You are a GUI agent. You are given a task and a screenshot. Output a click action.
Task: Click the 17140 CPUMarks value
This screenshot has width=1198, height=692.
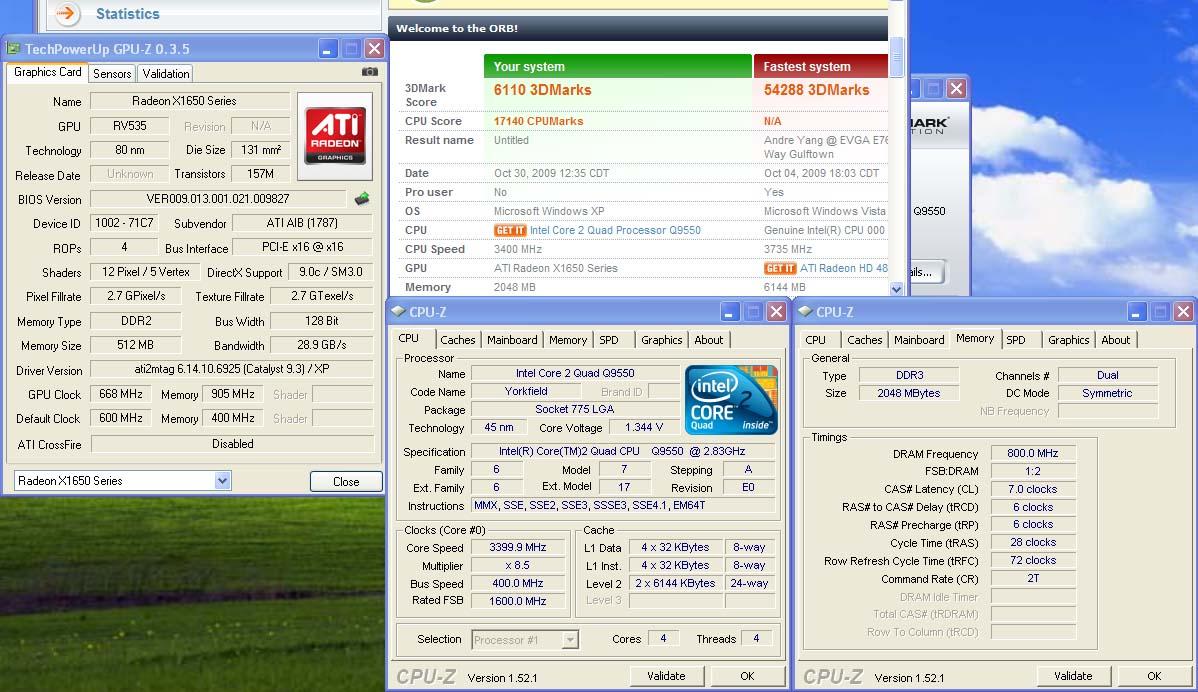(539, 121)
